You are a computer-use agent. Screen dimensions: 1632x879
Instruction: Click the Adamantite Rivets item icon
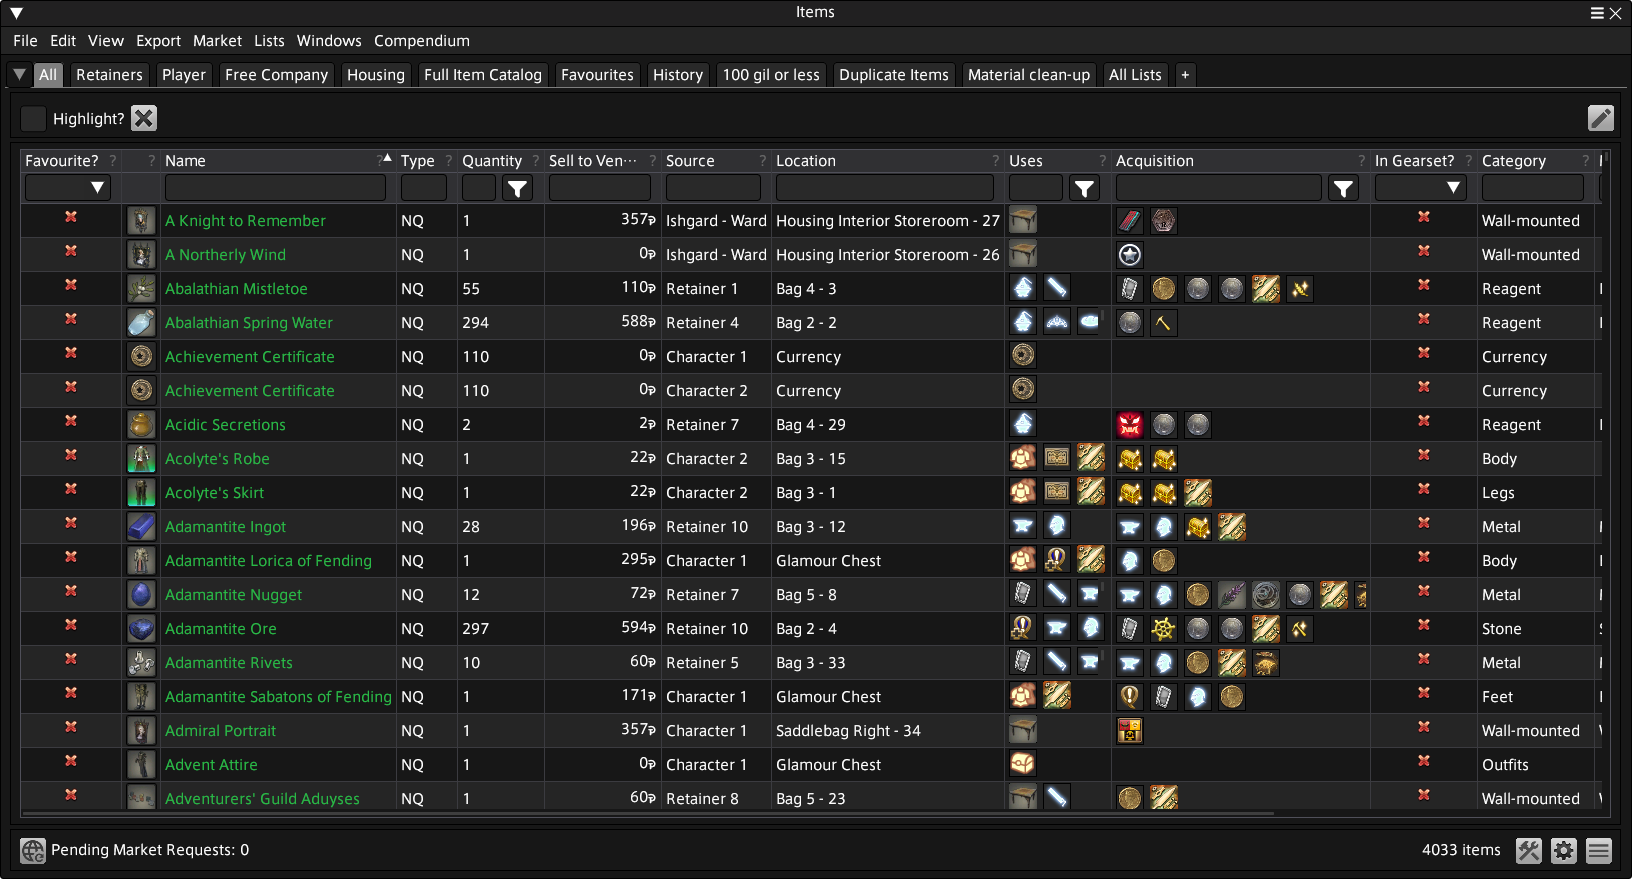[141, 663]
